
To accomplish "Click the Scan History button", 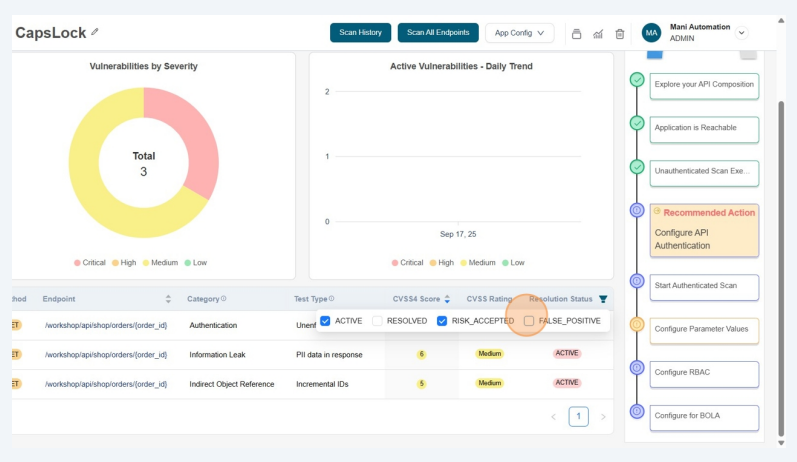I will coord(360,33).
